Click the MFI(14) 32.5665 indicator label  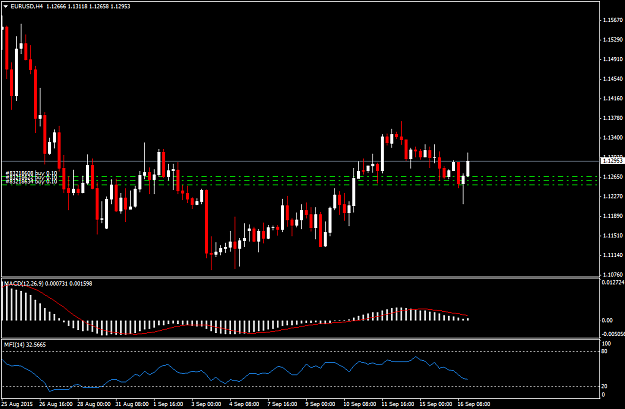(25, 344)
